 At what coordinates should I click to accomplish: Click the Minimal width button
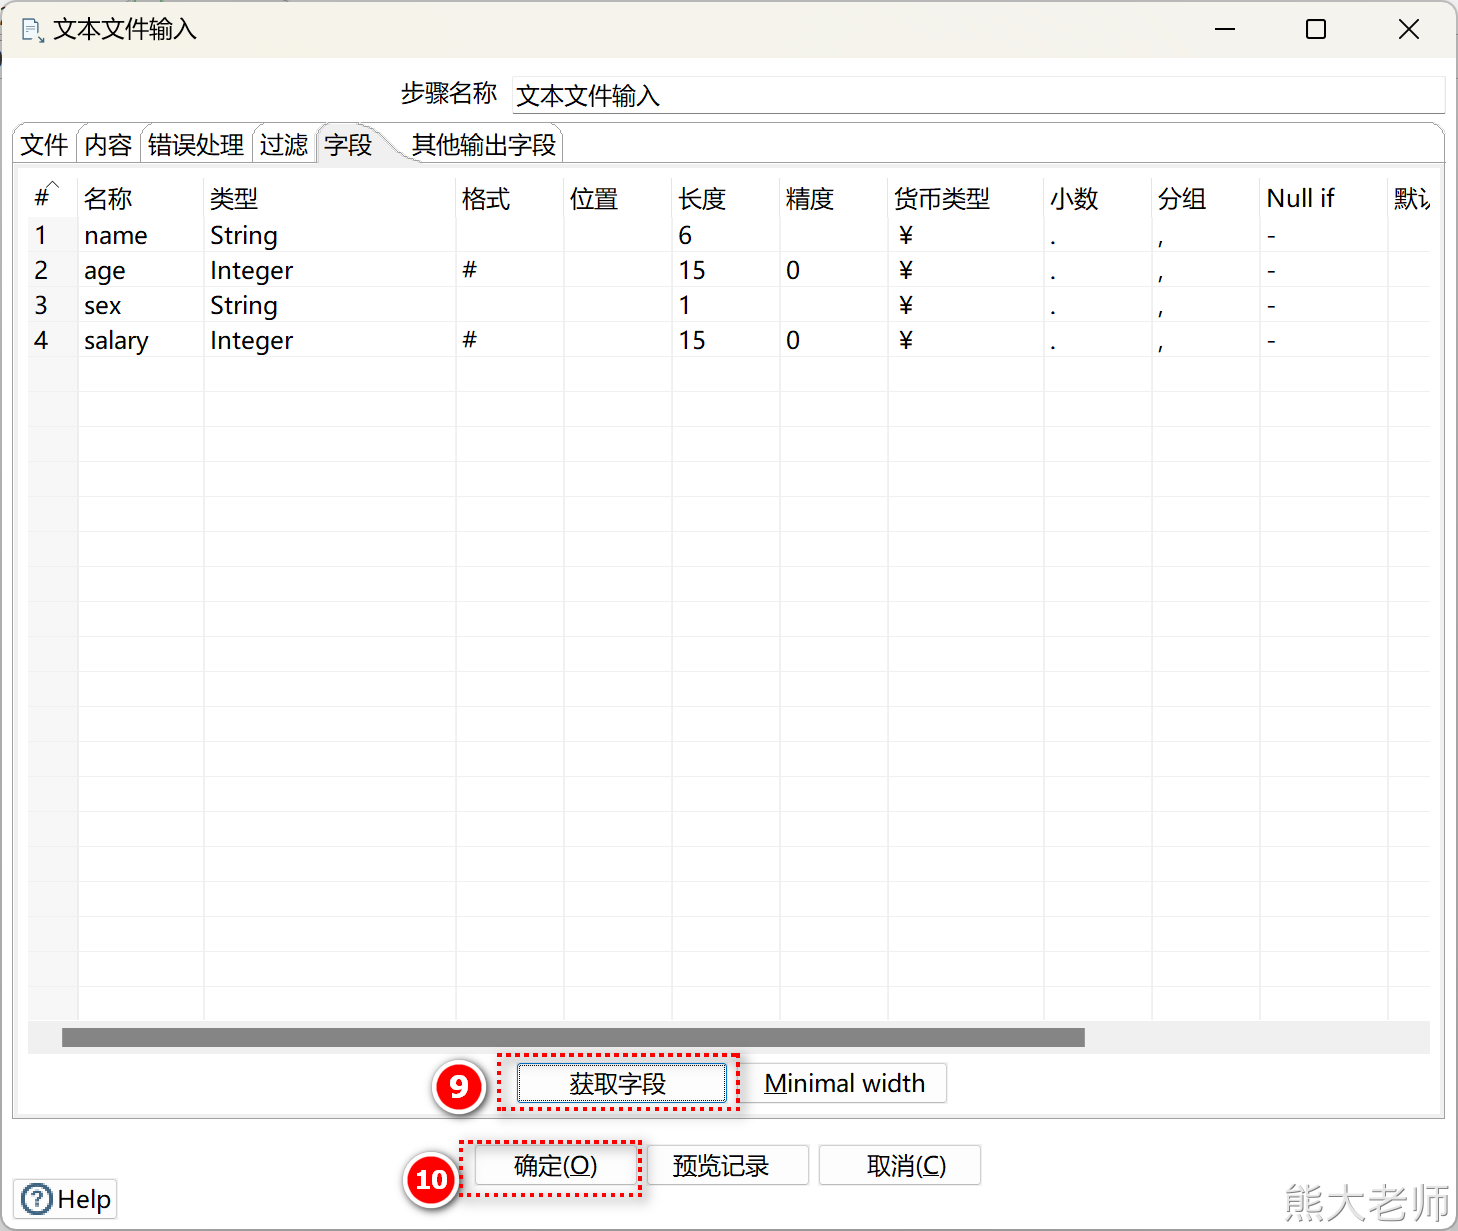coord(844,1083)
